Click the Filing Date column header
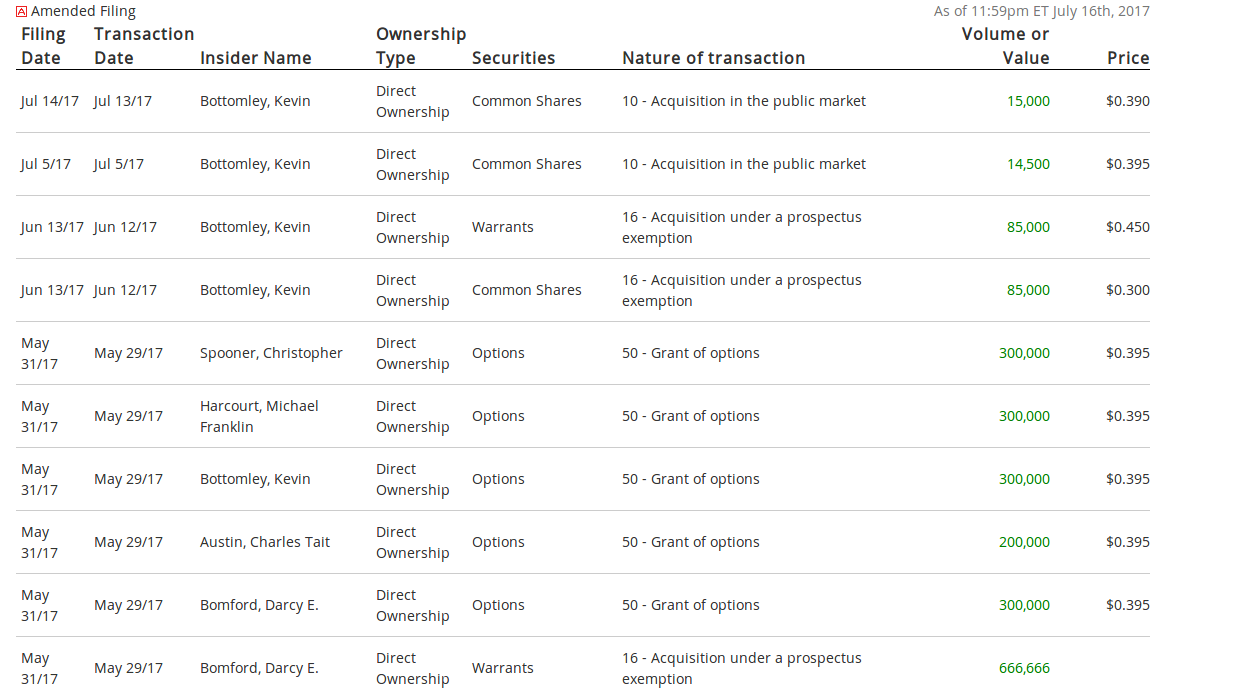This screenshot has height=696, width=1238. 43,46
